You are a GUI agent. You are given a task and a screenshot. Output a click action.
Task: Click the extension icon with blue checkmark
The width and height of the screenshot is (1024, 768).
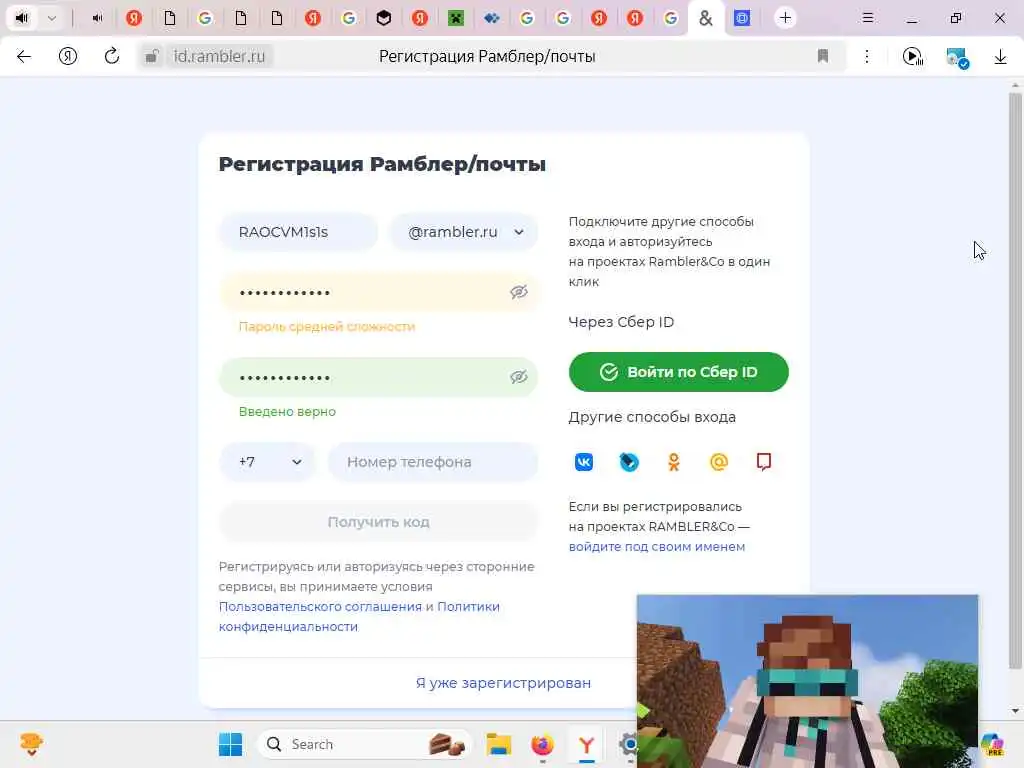[957, 57]
